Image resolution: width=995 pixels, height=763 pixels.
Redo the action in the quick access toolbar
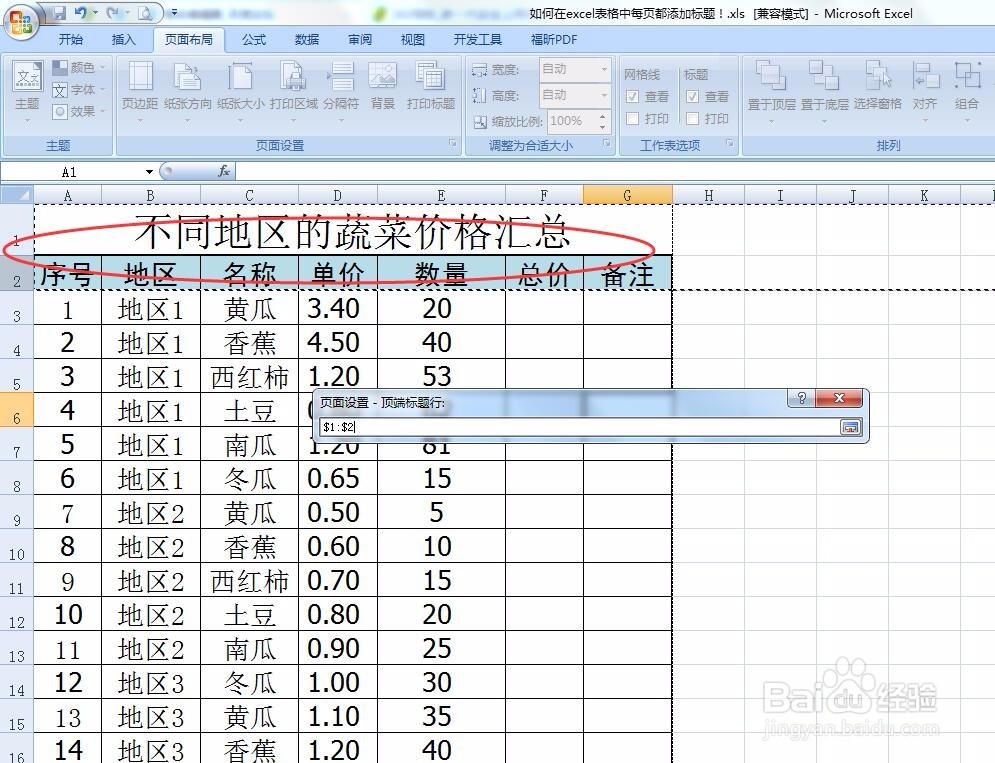tap(112, 12)
